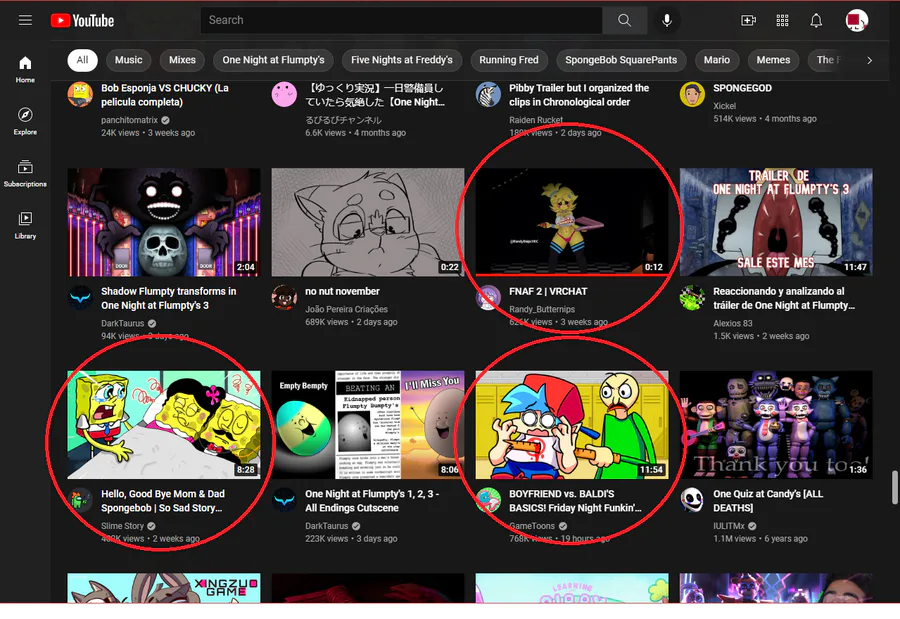Viewport: 900px width, 619px height.
Task: Open the notifications bell
Action: pyautogui.click(x=816, y=21)
